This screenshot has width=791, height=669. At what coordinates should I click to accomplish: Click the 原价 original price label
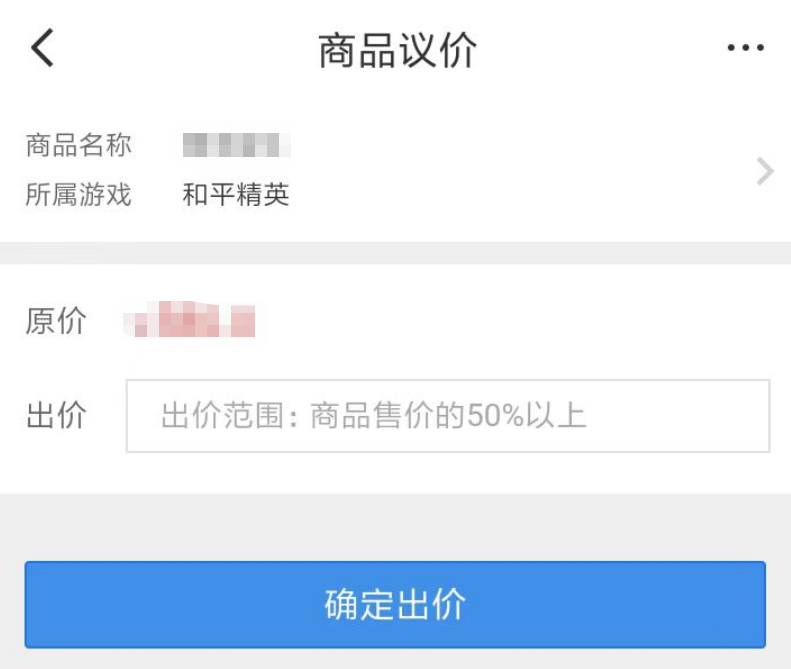56,322
